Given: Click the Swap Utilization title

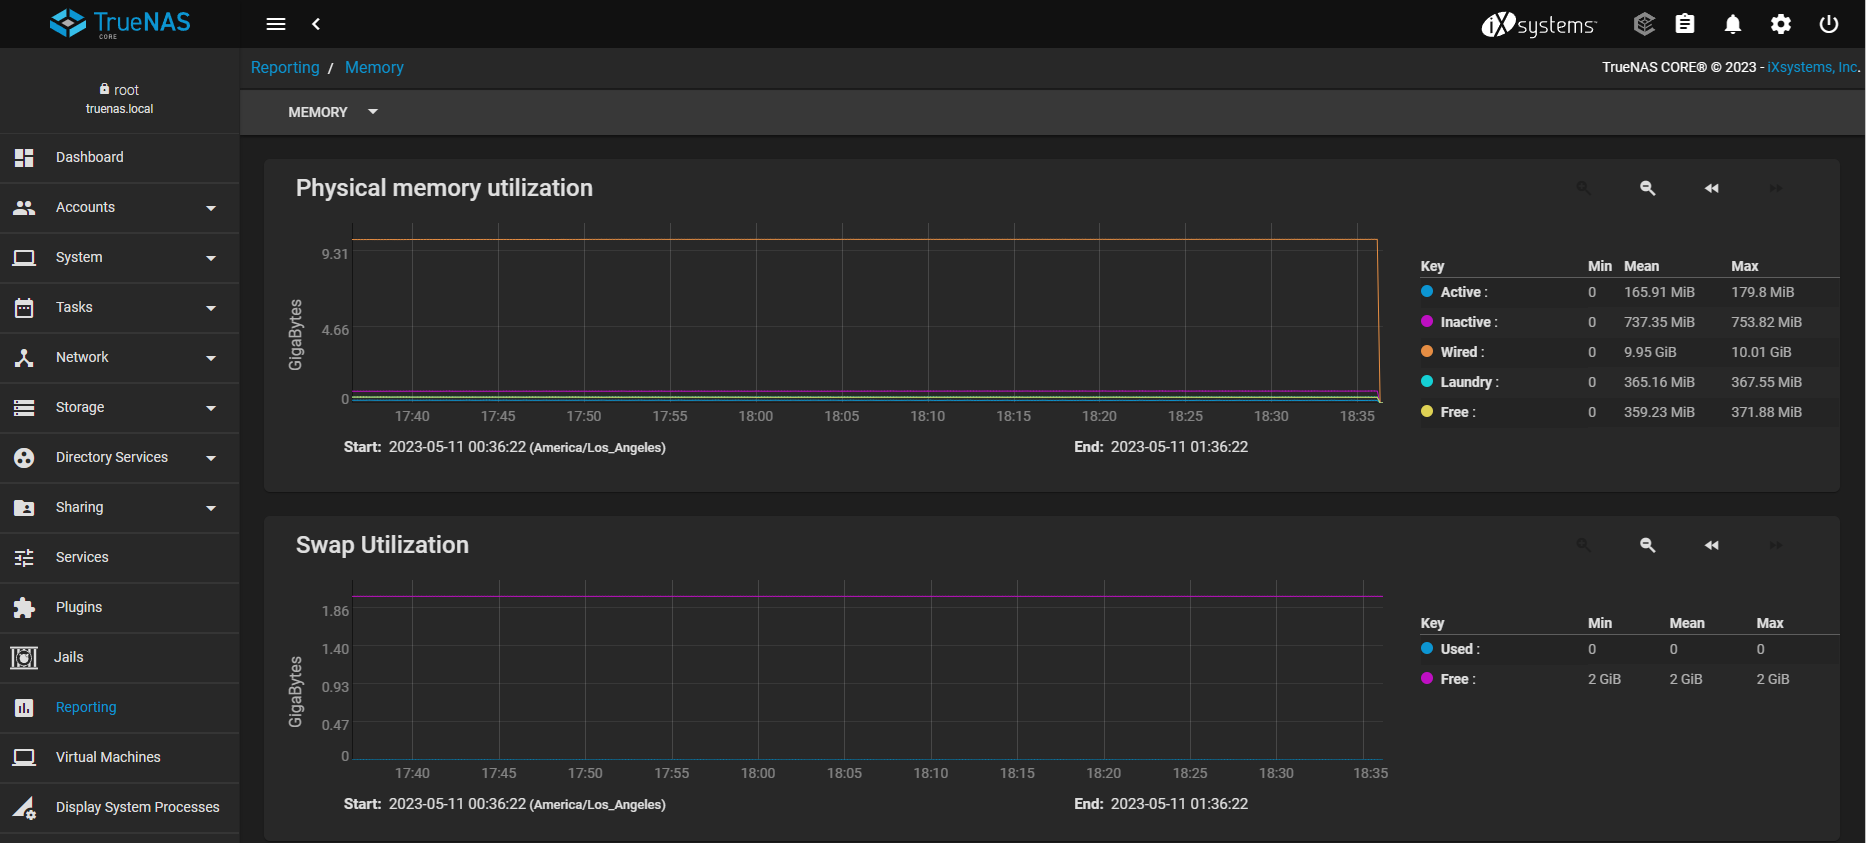Looking at the screenshot, I should (382, 545).
